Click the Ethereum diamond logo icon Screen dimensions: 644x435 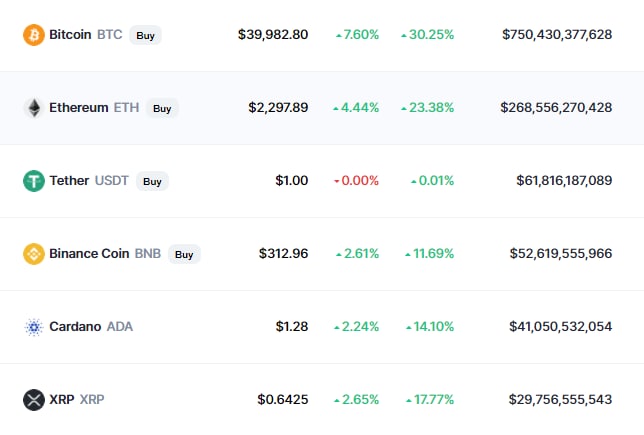click(34, 108)
